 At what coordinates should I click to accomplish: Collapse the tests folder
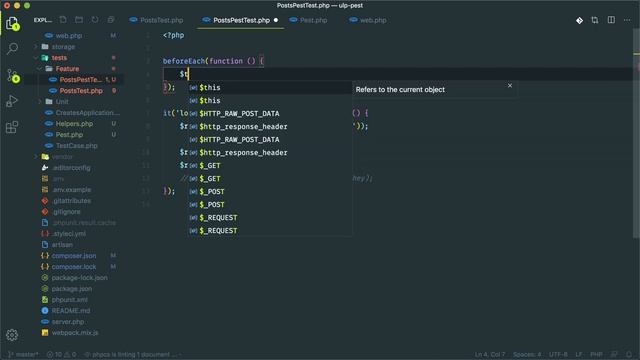click(59, 58)
